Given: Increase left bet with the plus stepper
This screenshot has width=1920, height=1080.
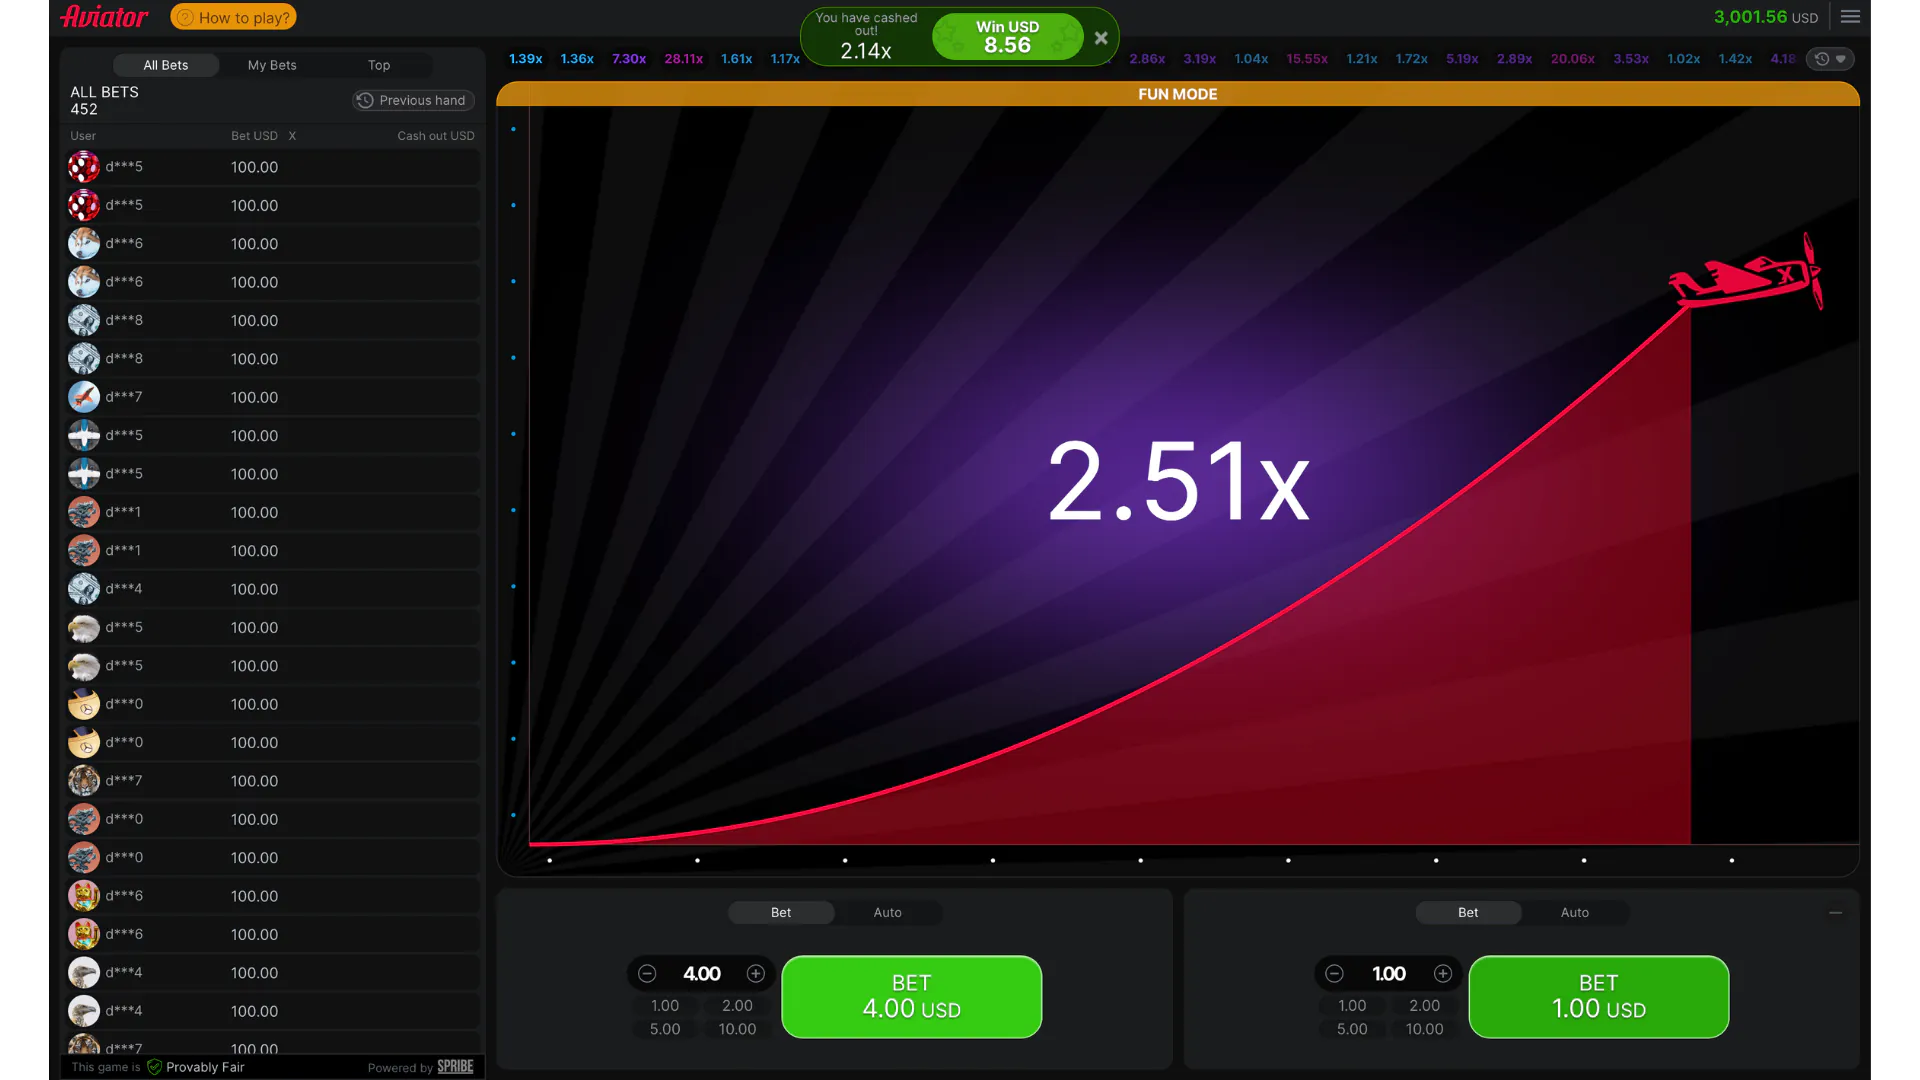Looking at the screenshot, I should 756,973.
